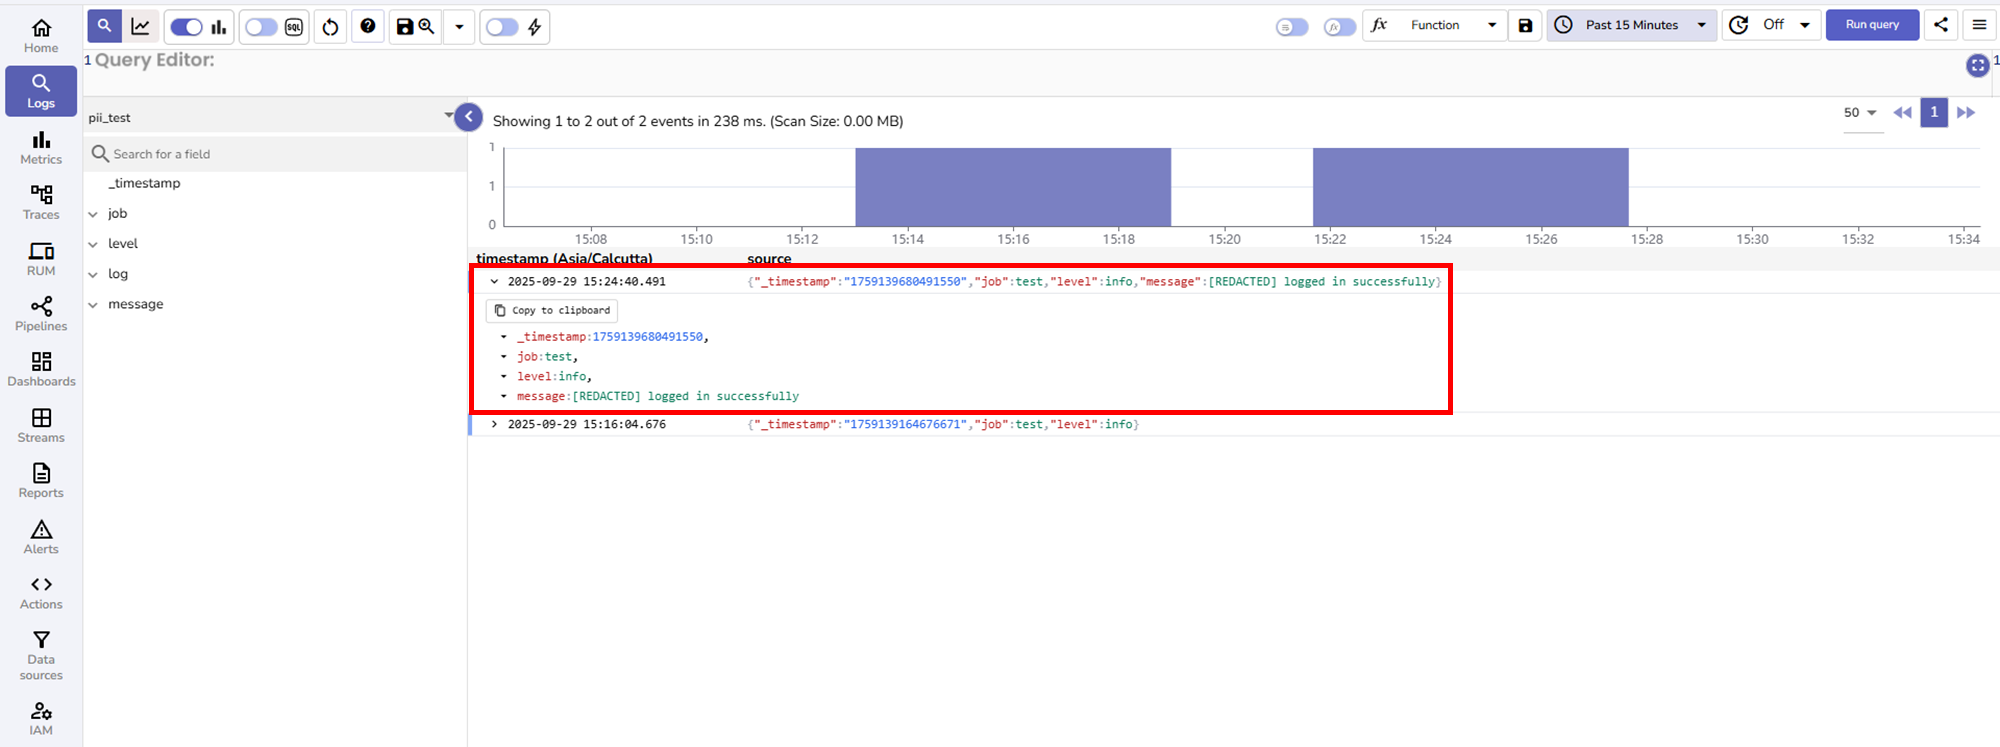The width and height of the screenshot is (2000, 747).
Task: Expand the 15:16:04.676 log row
Action: 494,424
